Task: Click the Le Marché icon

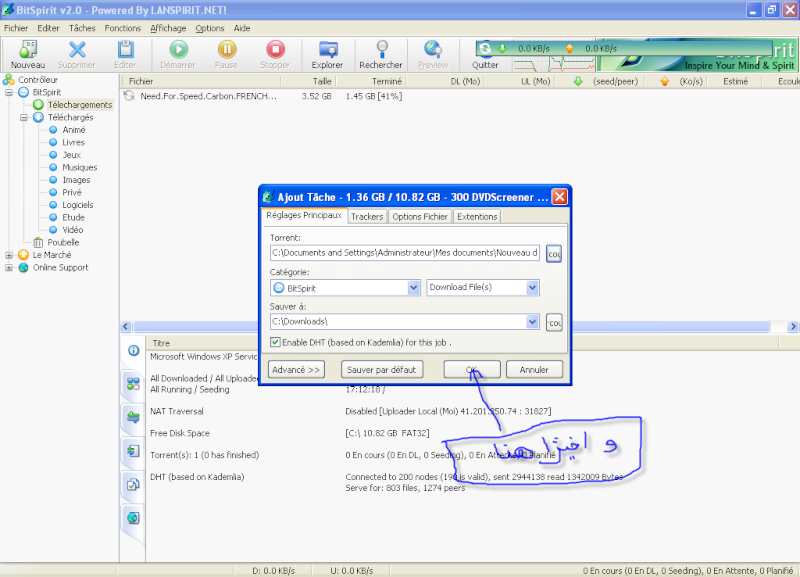Action: coord(23,255)
